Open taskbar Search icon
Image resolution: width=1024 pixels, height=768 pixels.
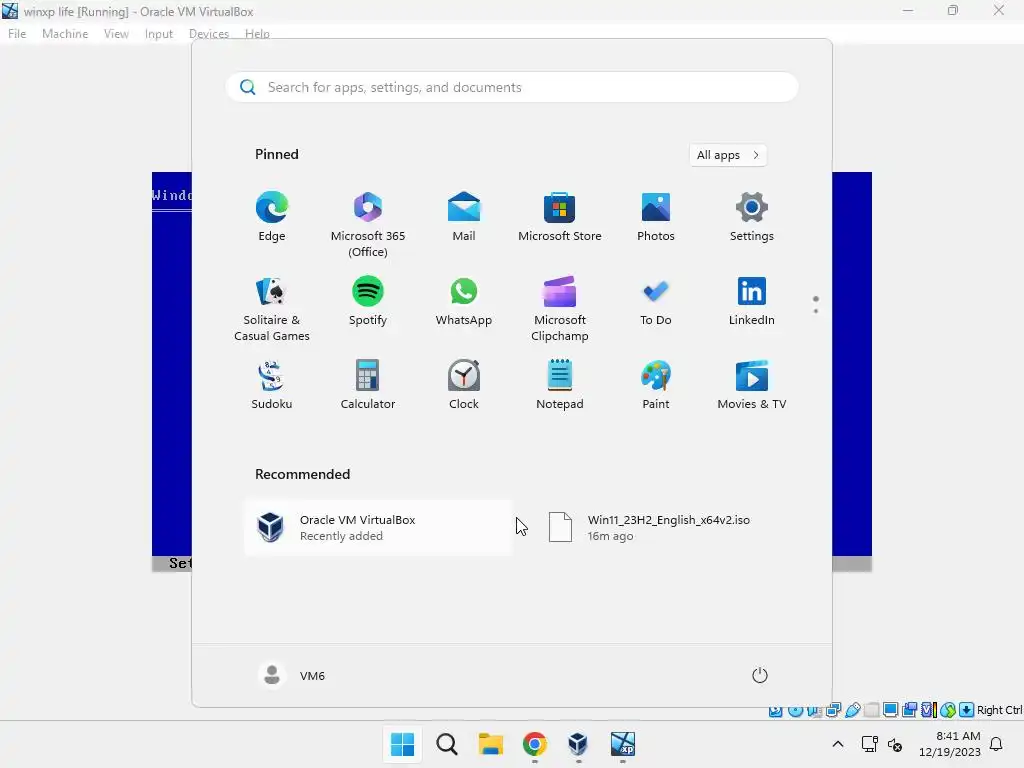point(447,744)
